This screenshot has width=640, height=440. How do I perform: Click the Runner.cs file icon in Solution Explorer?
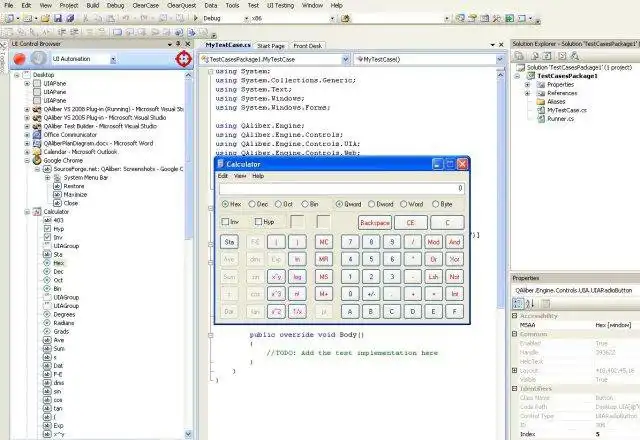(x=541, y=119)
